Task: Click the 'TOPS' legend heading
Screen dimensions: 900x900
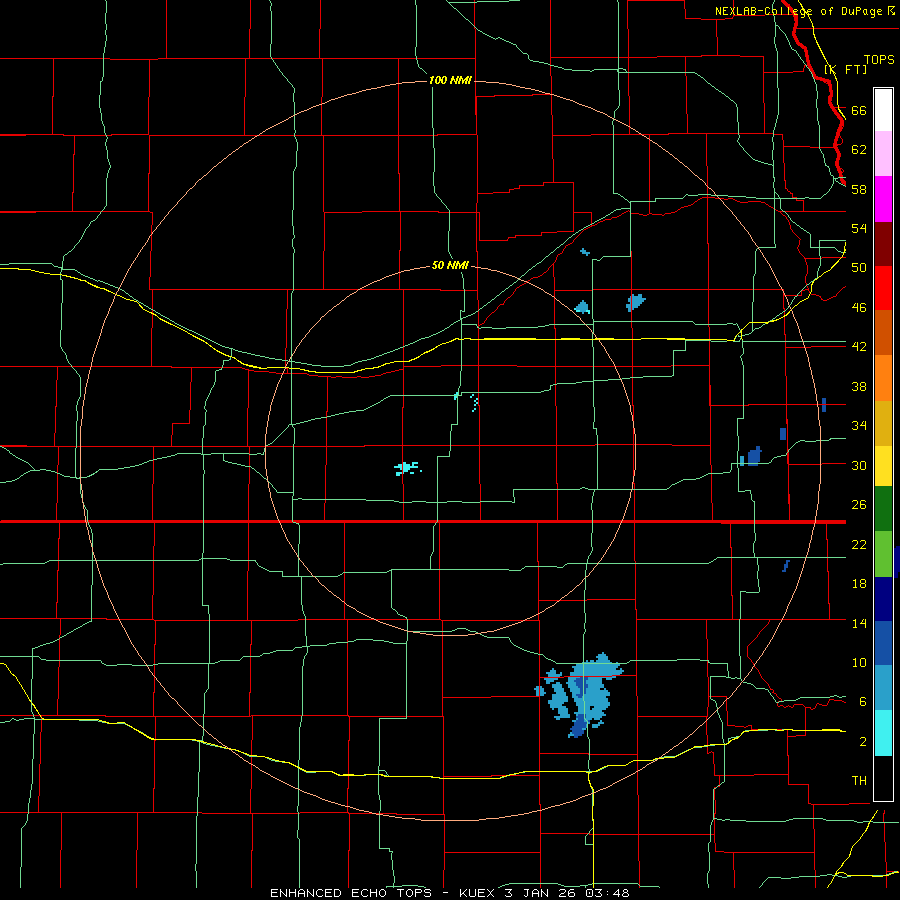Action: coord(879,60)
